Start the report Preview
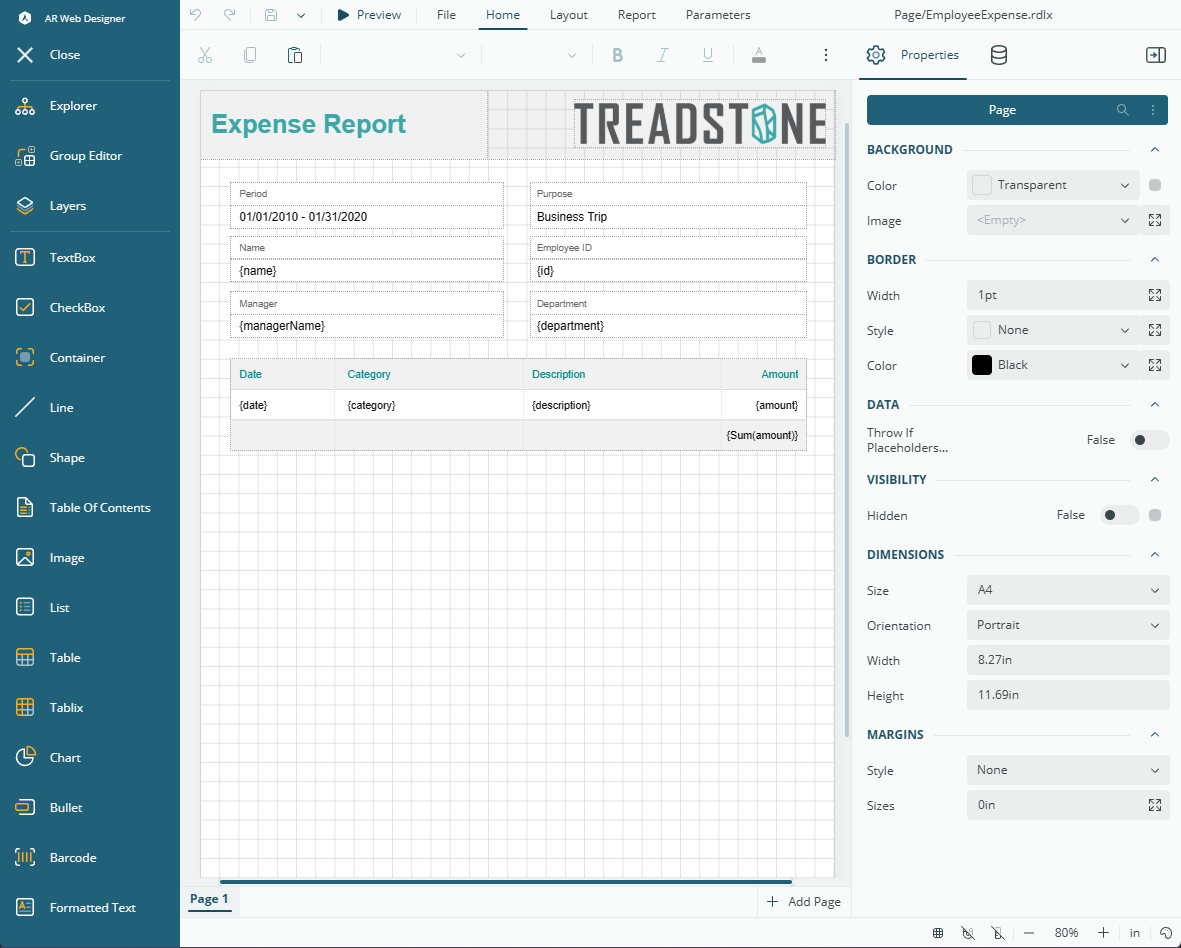The height and width of the screenshot is (948, 1181). pos(368,14)
